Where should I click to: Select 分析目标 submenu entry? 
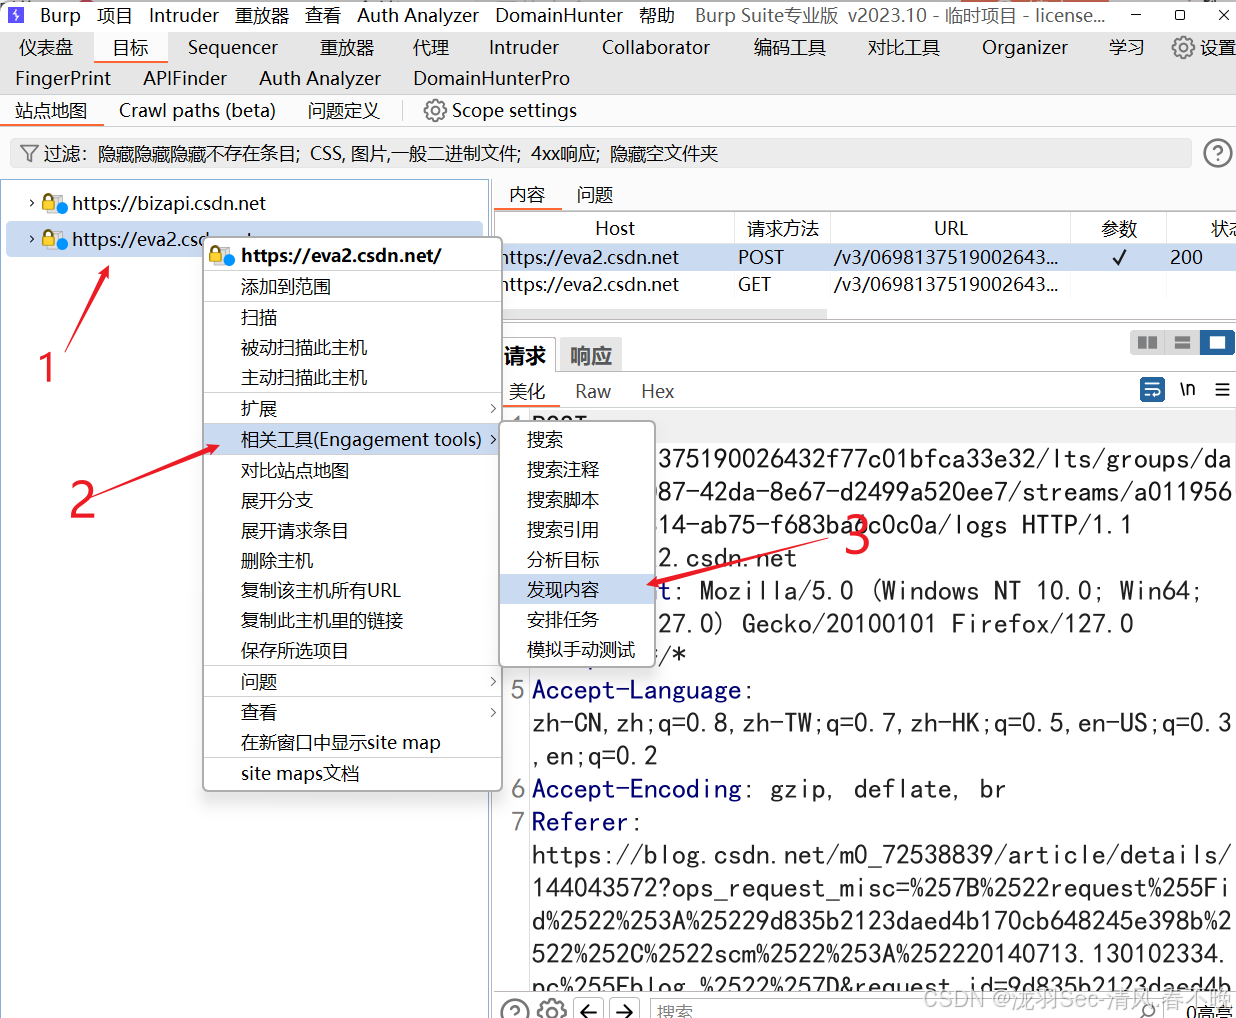[577, 559]
